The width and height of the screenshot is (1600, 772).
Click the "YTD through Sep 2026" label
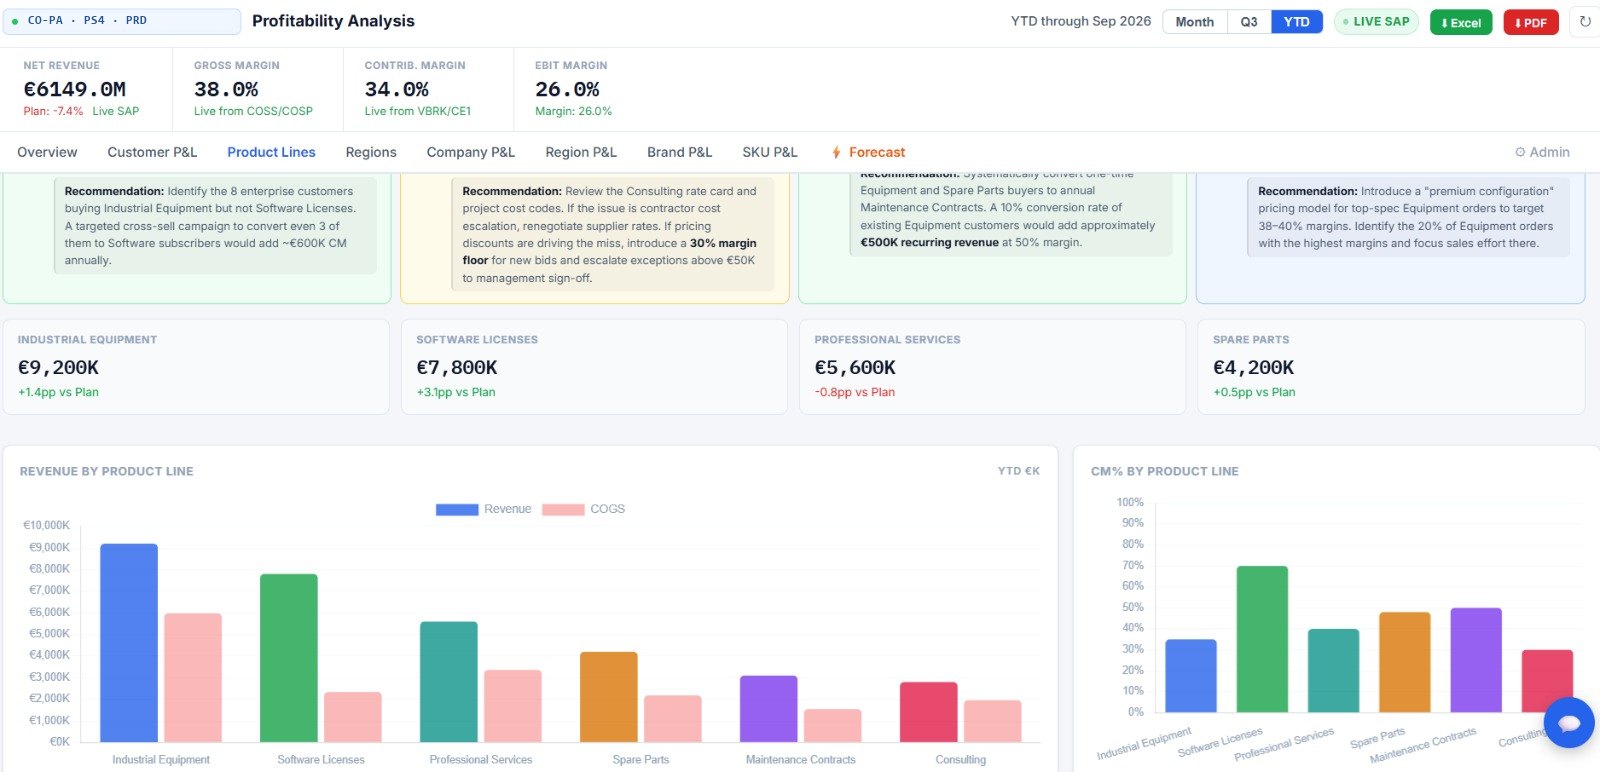(x=1081, y=21)
